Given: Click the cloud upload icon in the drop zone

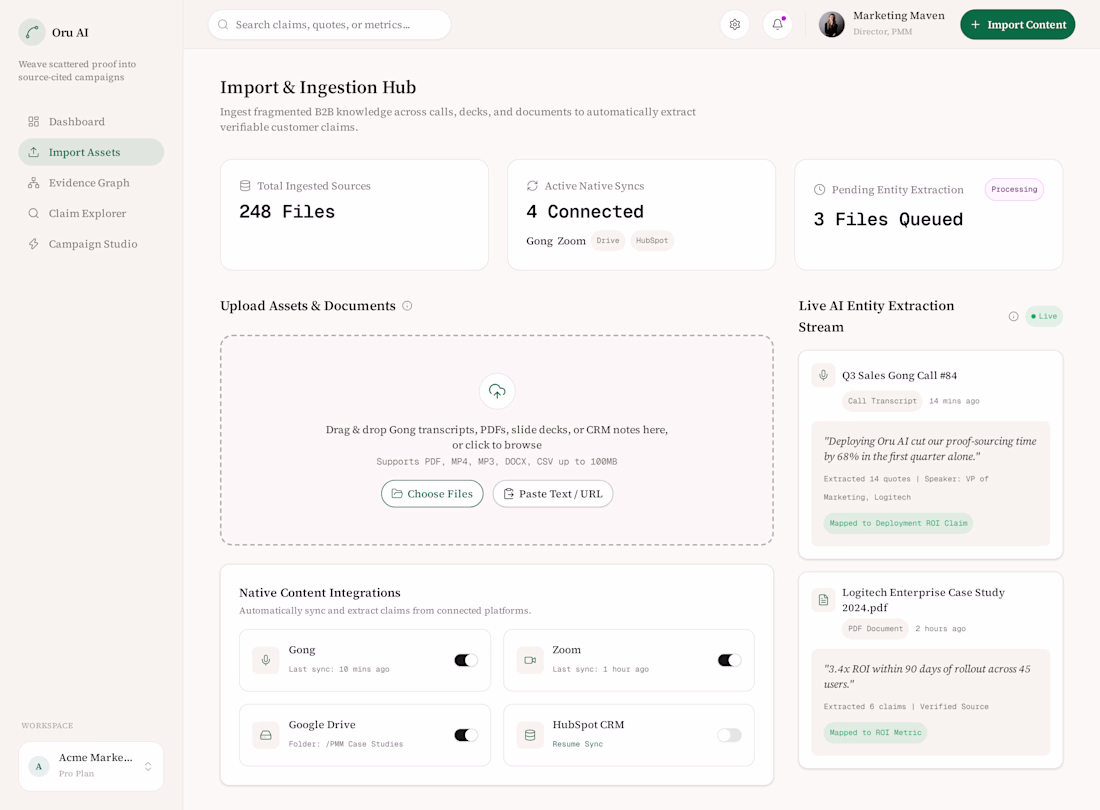Looking at the screenshot, I should (x=497, y=391).
